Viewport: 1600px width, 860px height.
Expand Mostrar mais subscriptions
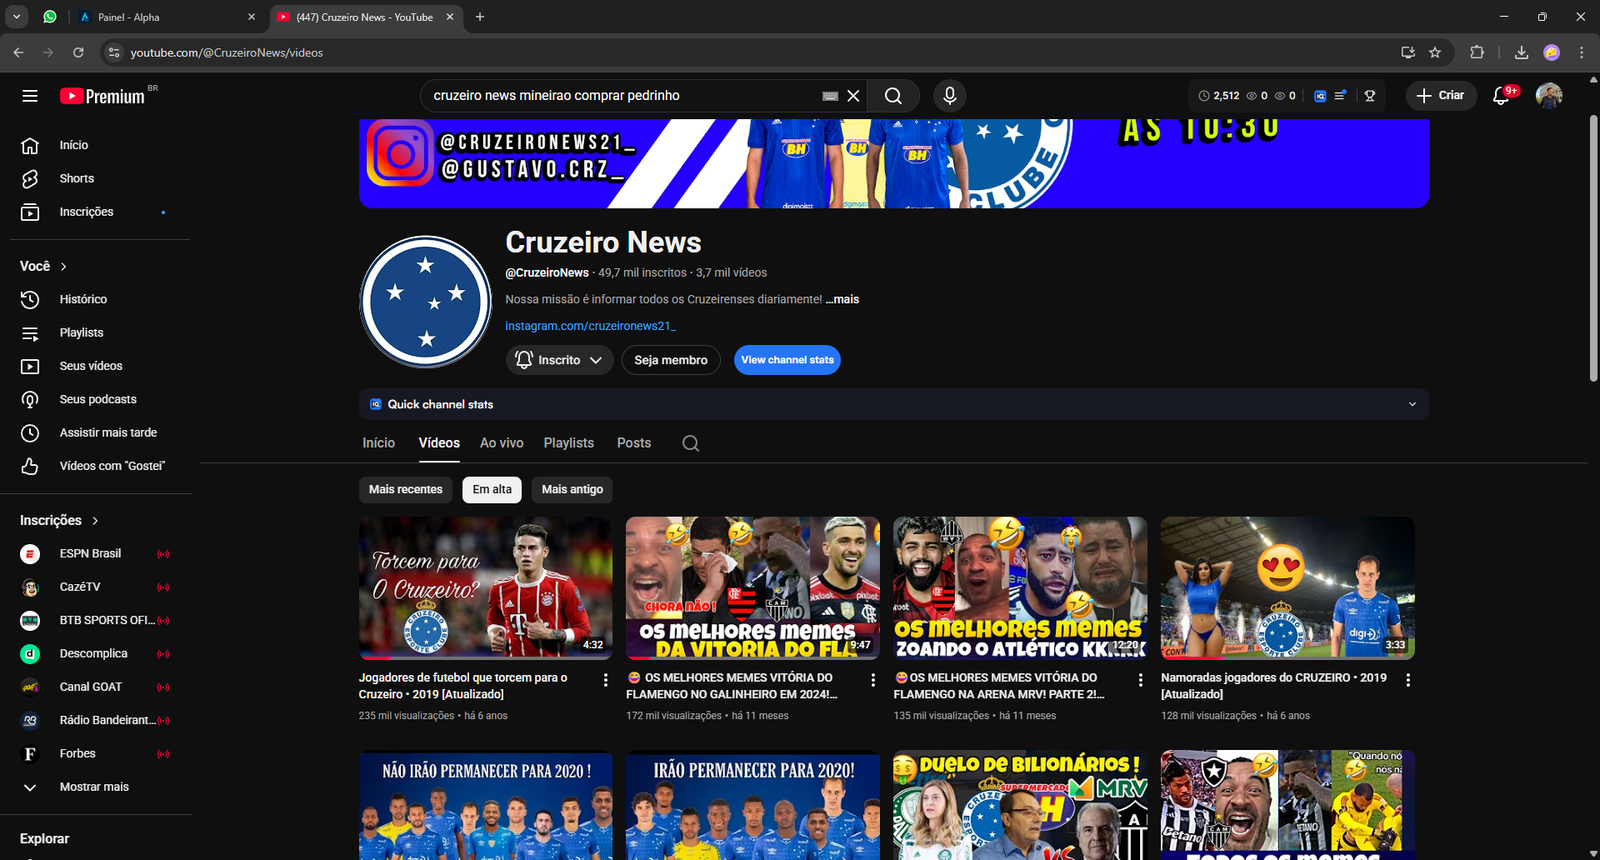95,787
